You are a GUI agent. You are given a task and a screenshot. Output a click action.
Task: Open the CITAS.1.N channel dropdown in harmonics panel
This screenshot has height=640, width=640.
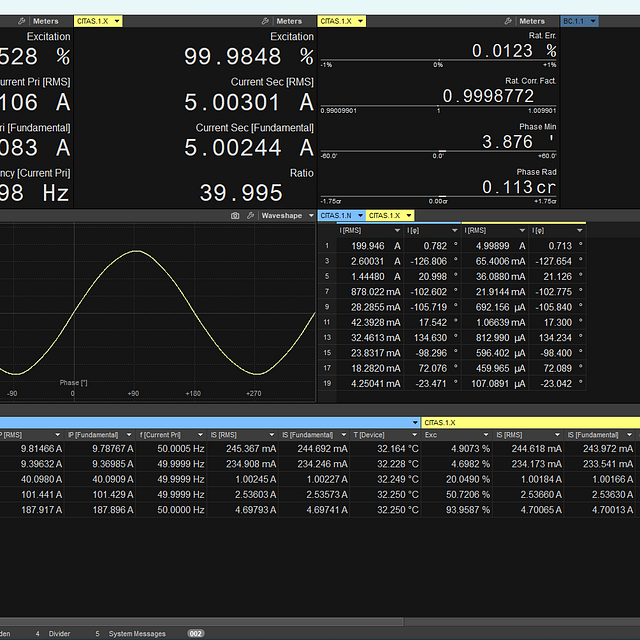[x=341, y=215]
